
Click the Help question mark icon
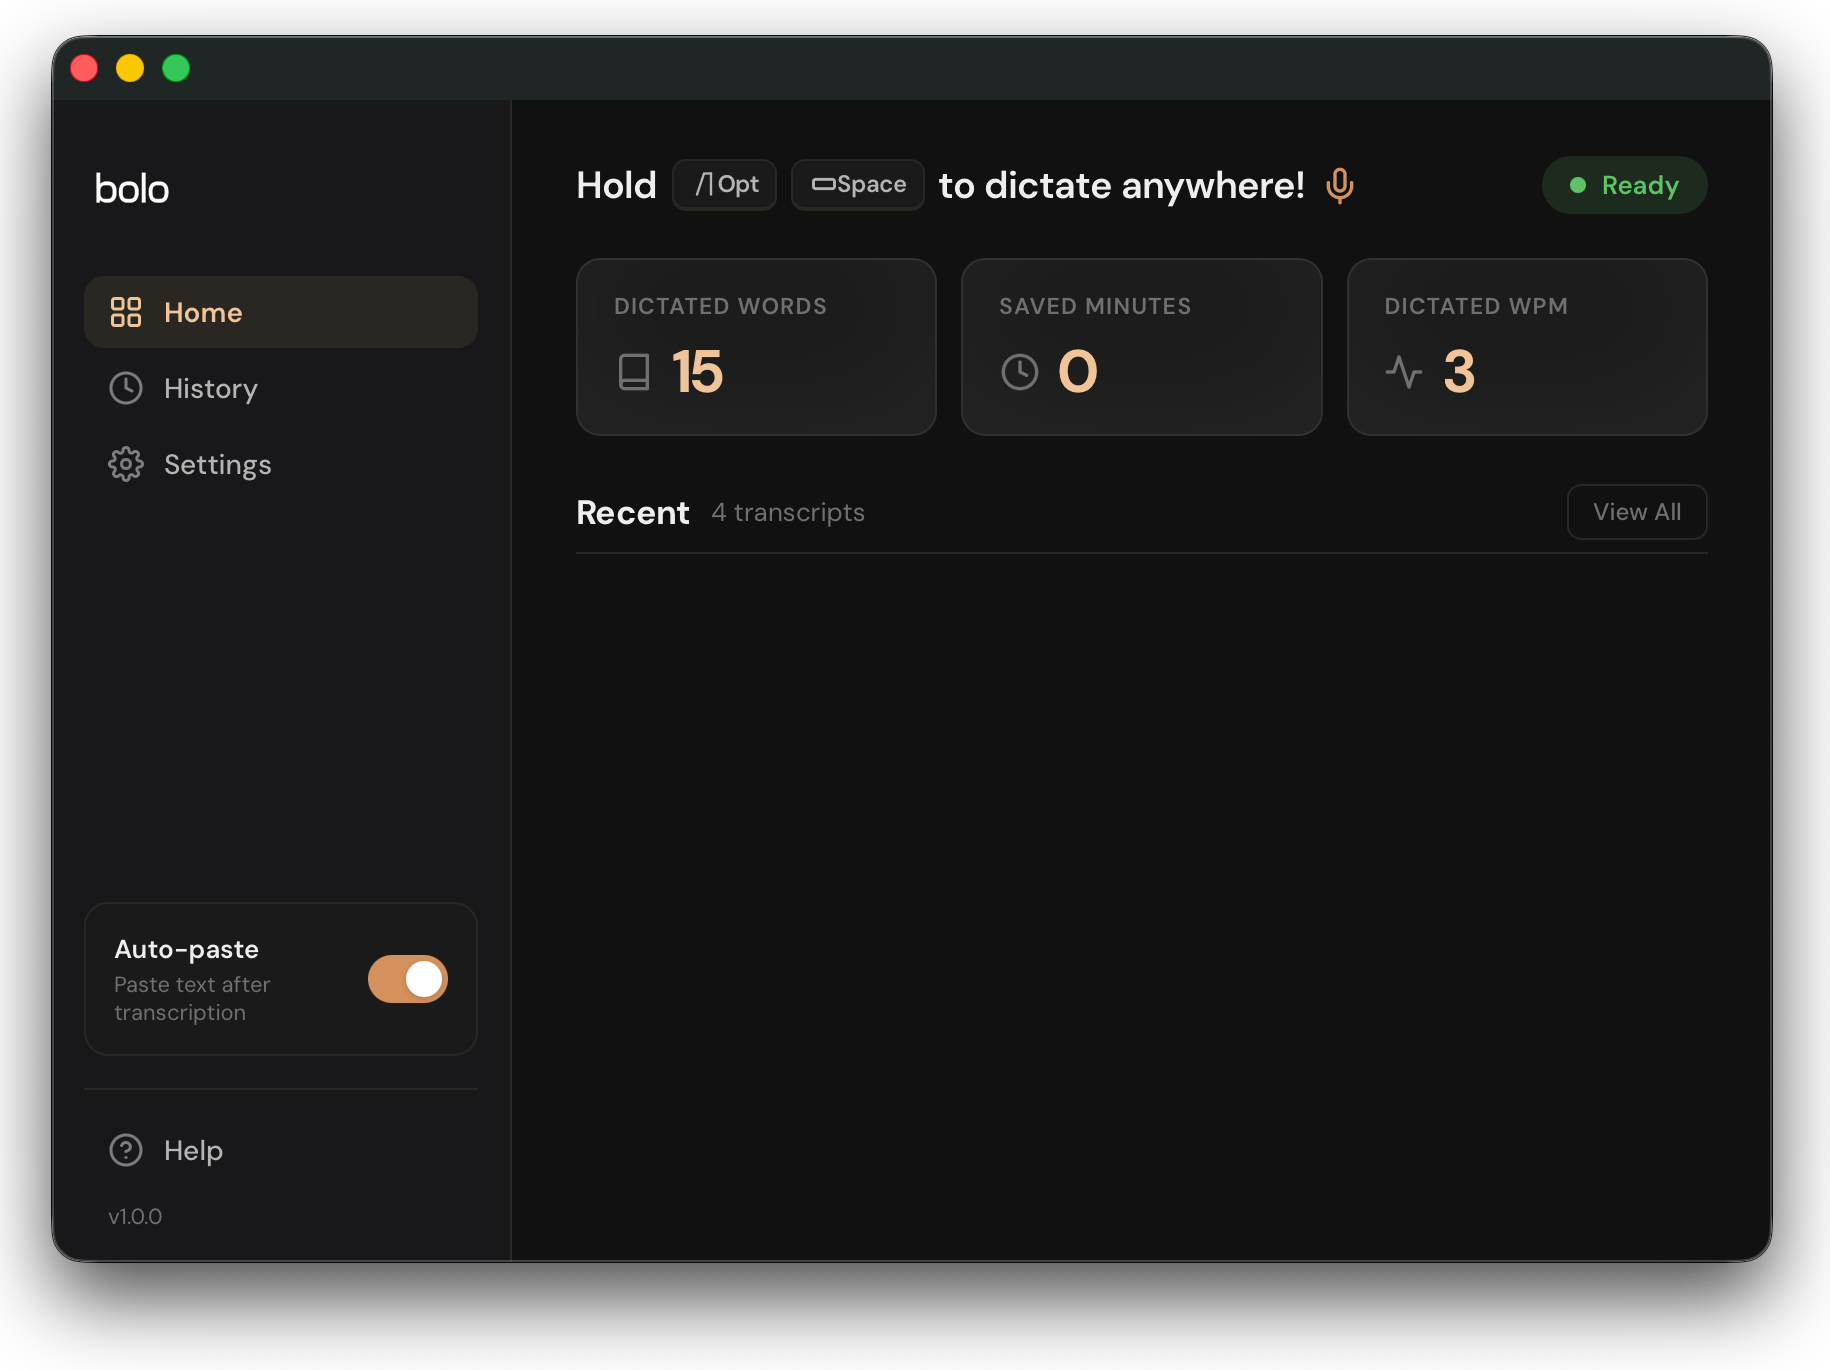126,1150
